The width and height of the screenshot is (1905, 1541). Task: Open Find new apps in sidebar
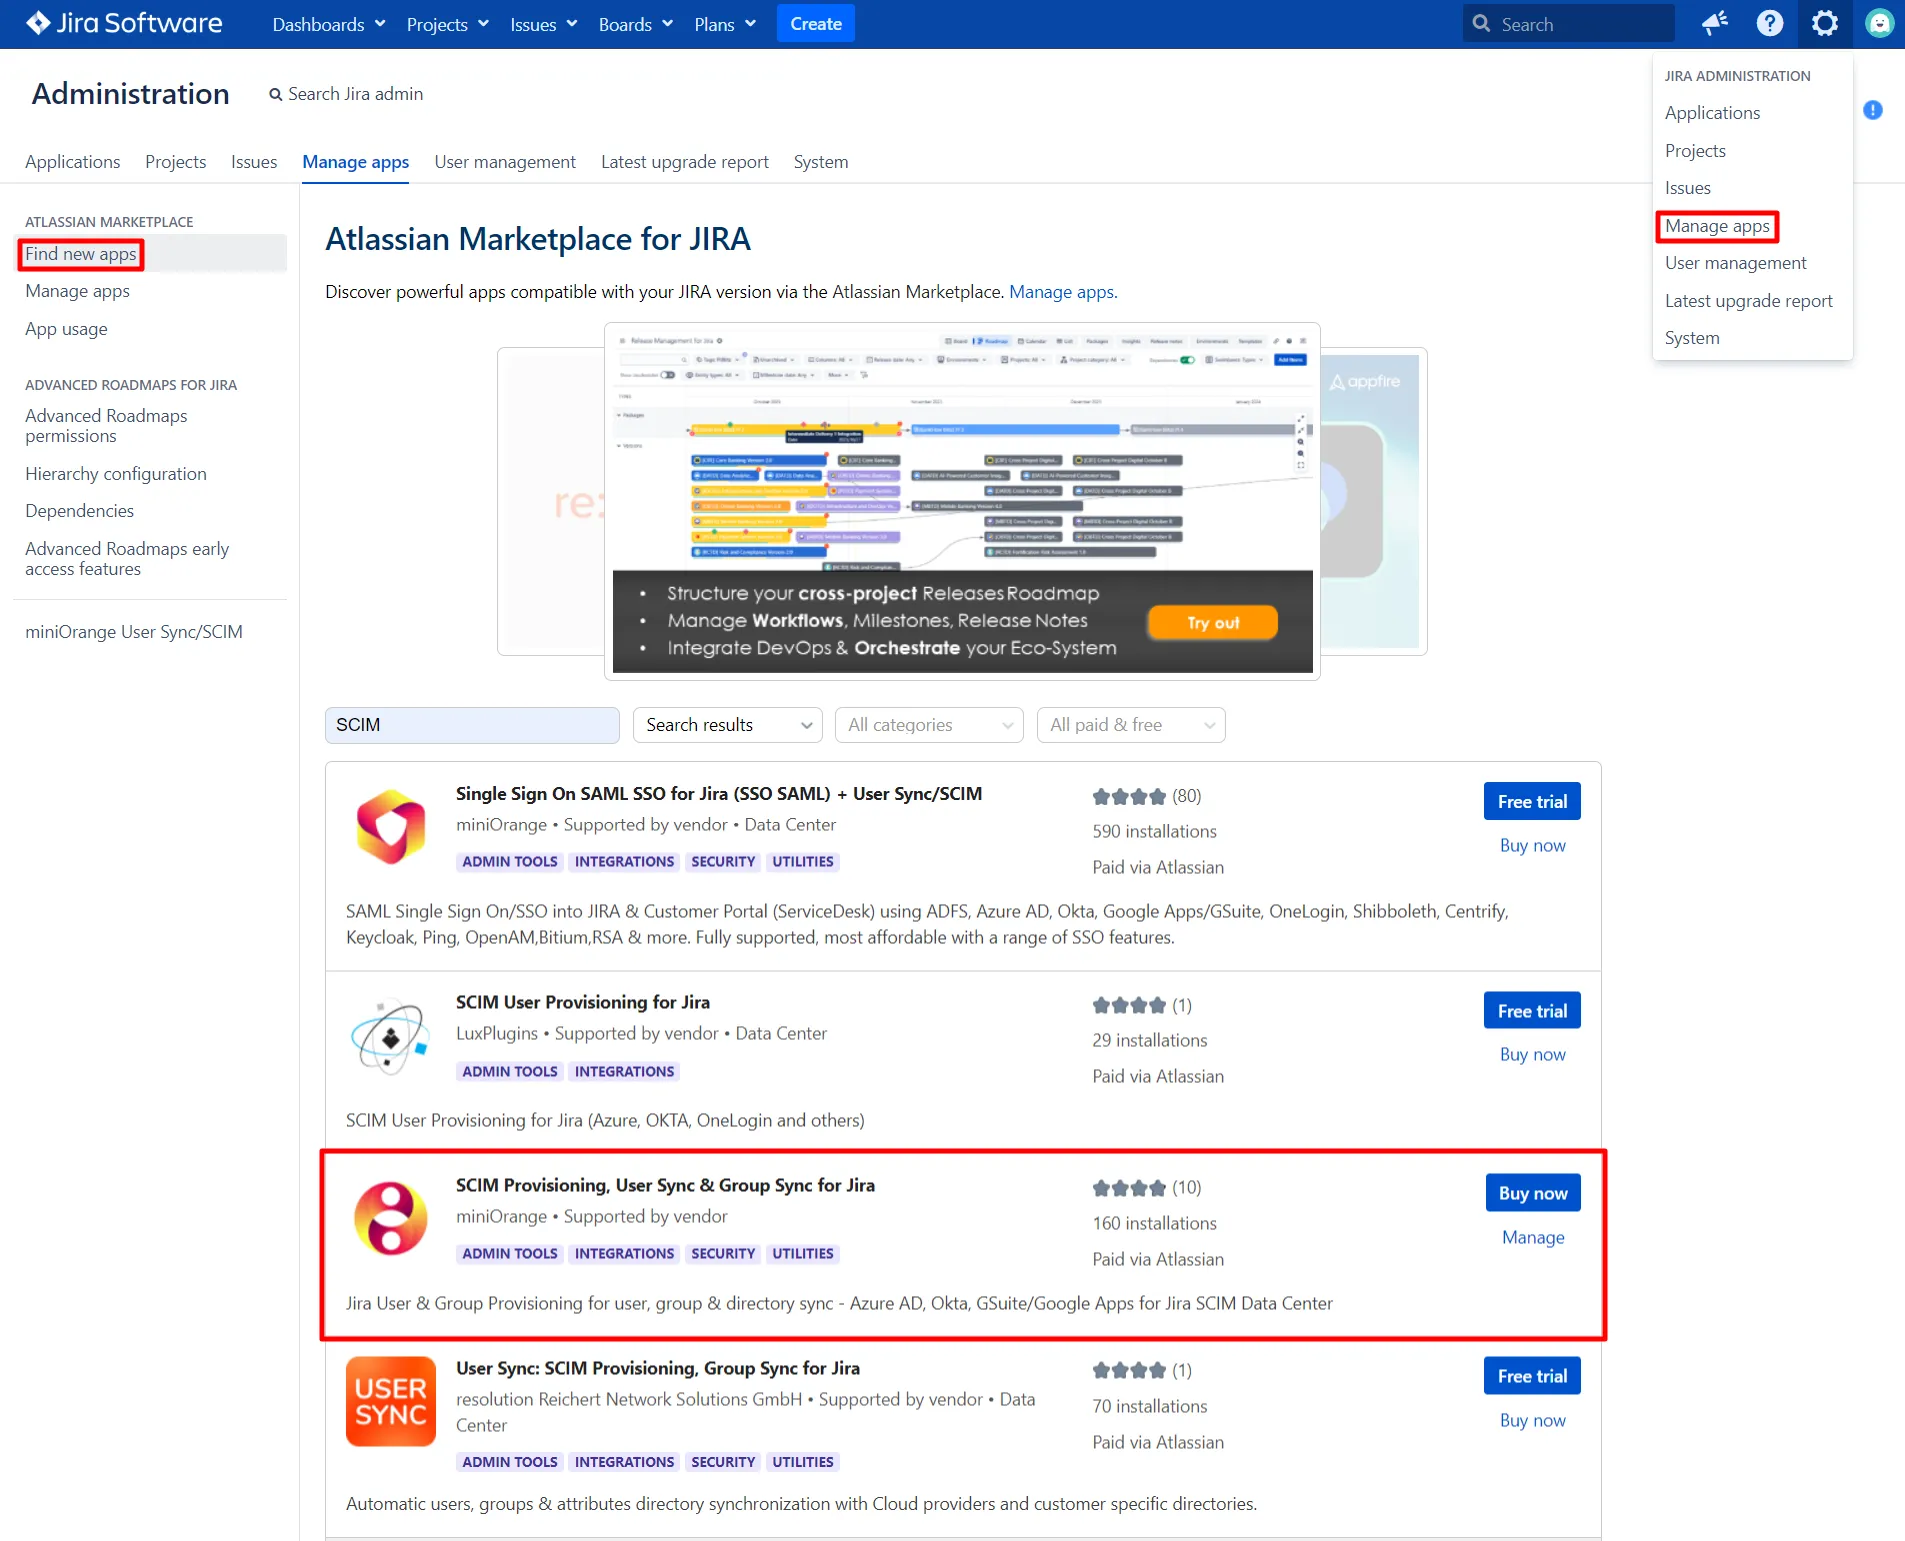81,254
